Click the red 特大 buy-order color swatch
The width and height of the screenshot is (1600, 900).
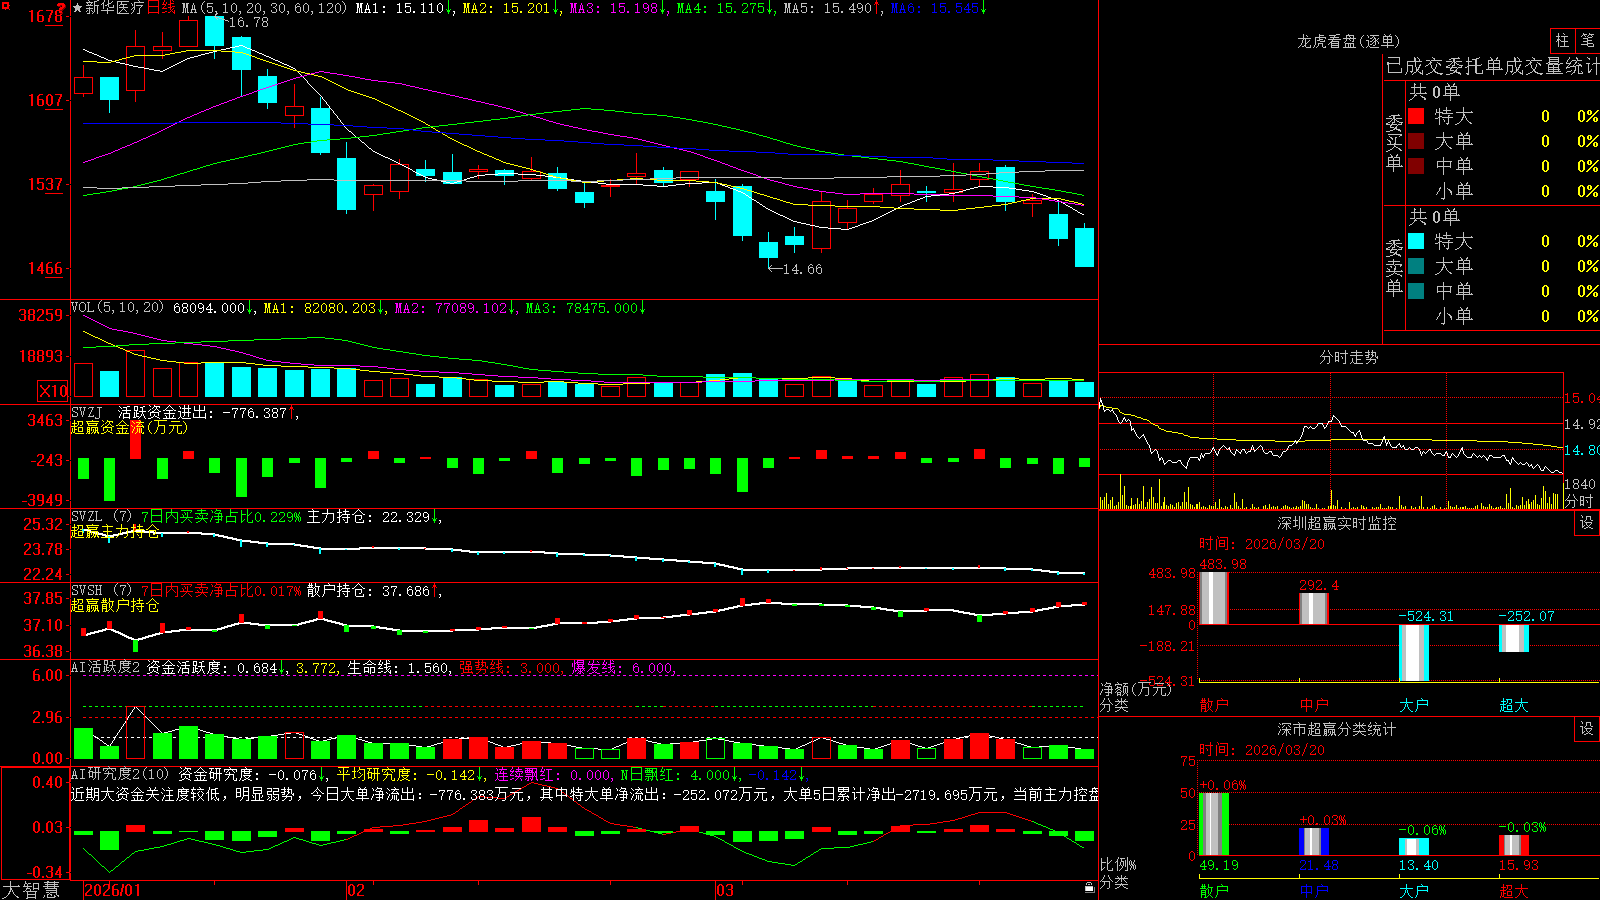tap(1416, 116)
